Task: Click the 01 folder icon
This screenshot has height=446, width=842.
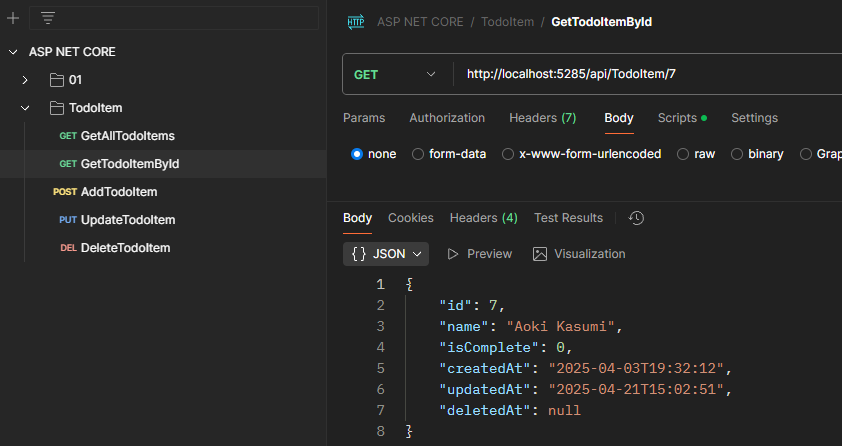Action: click(56, 80)
